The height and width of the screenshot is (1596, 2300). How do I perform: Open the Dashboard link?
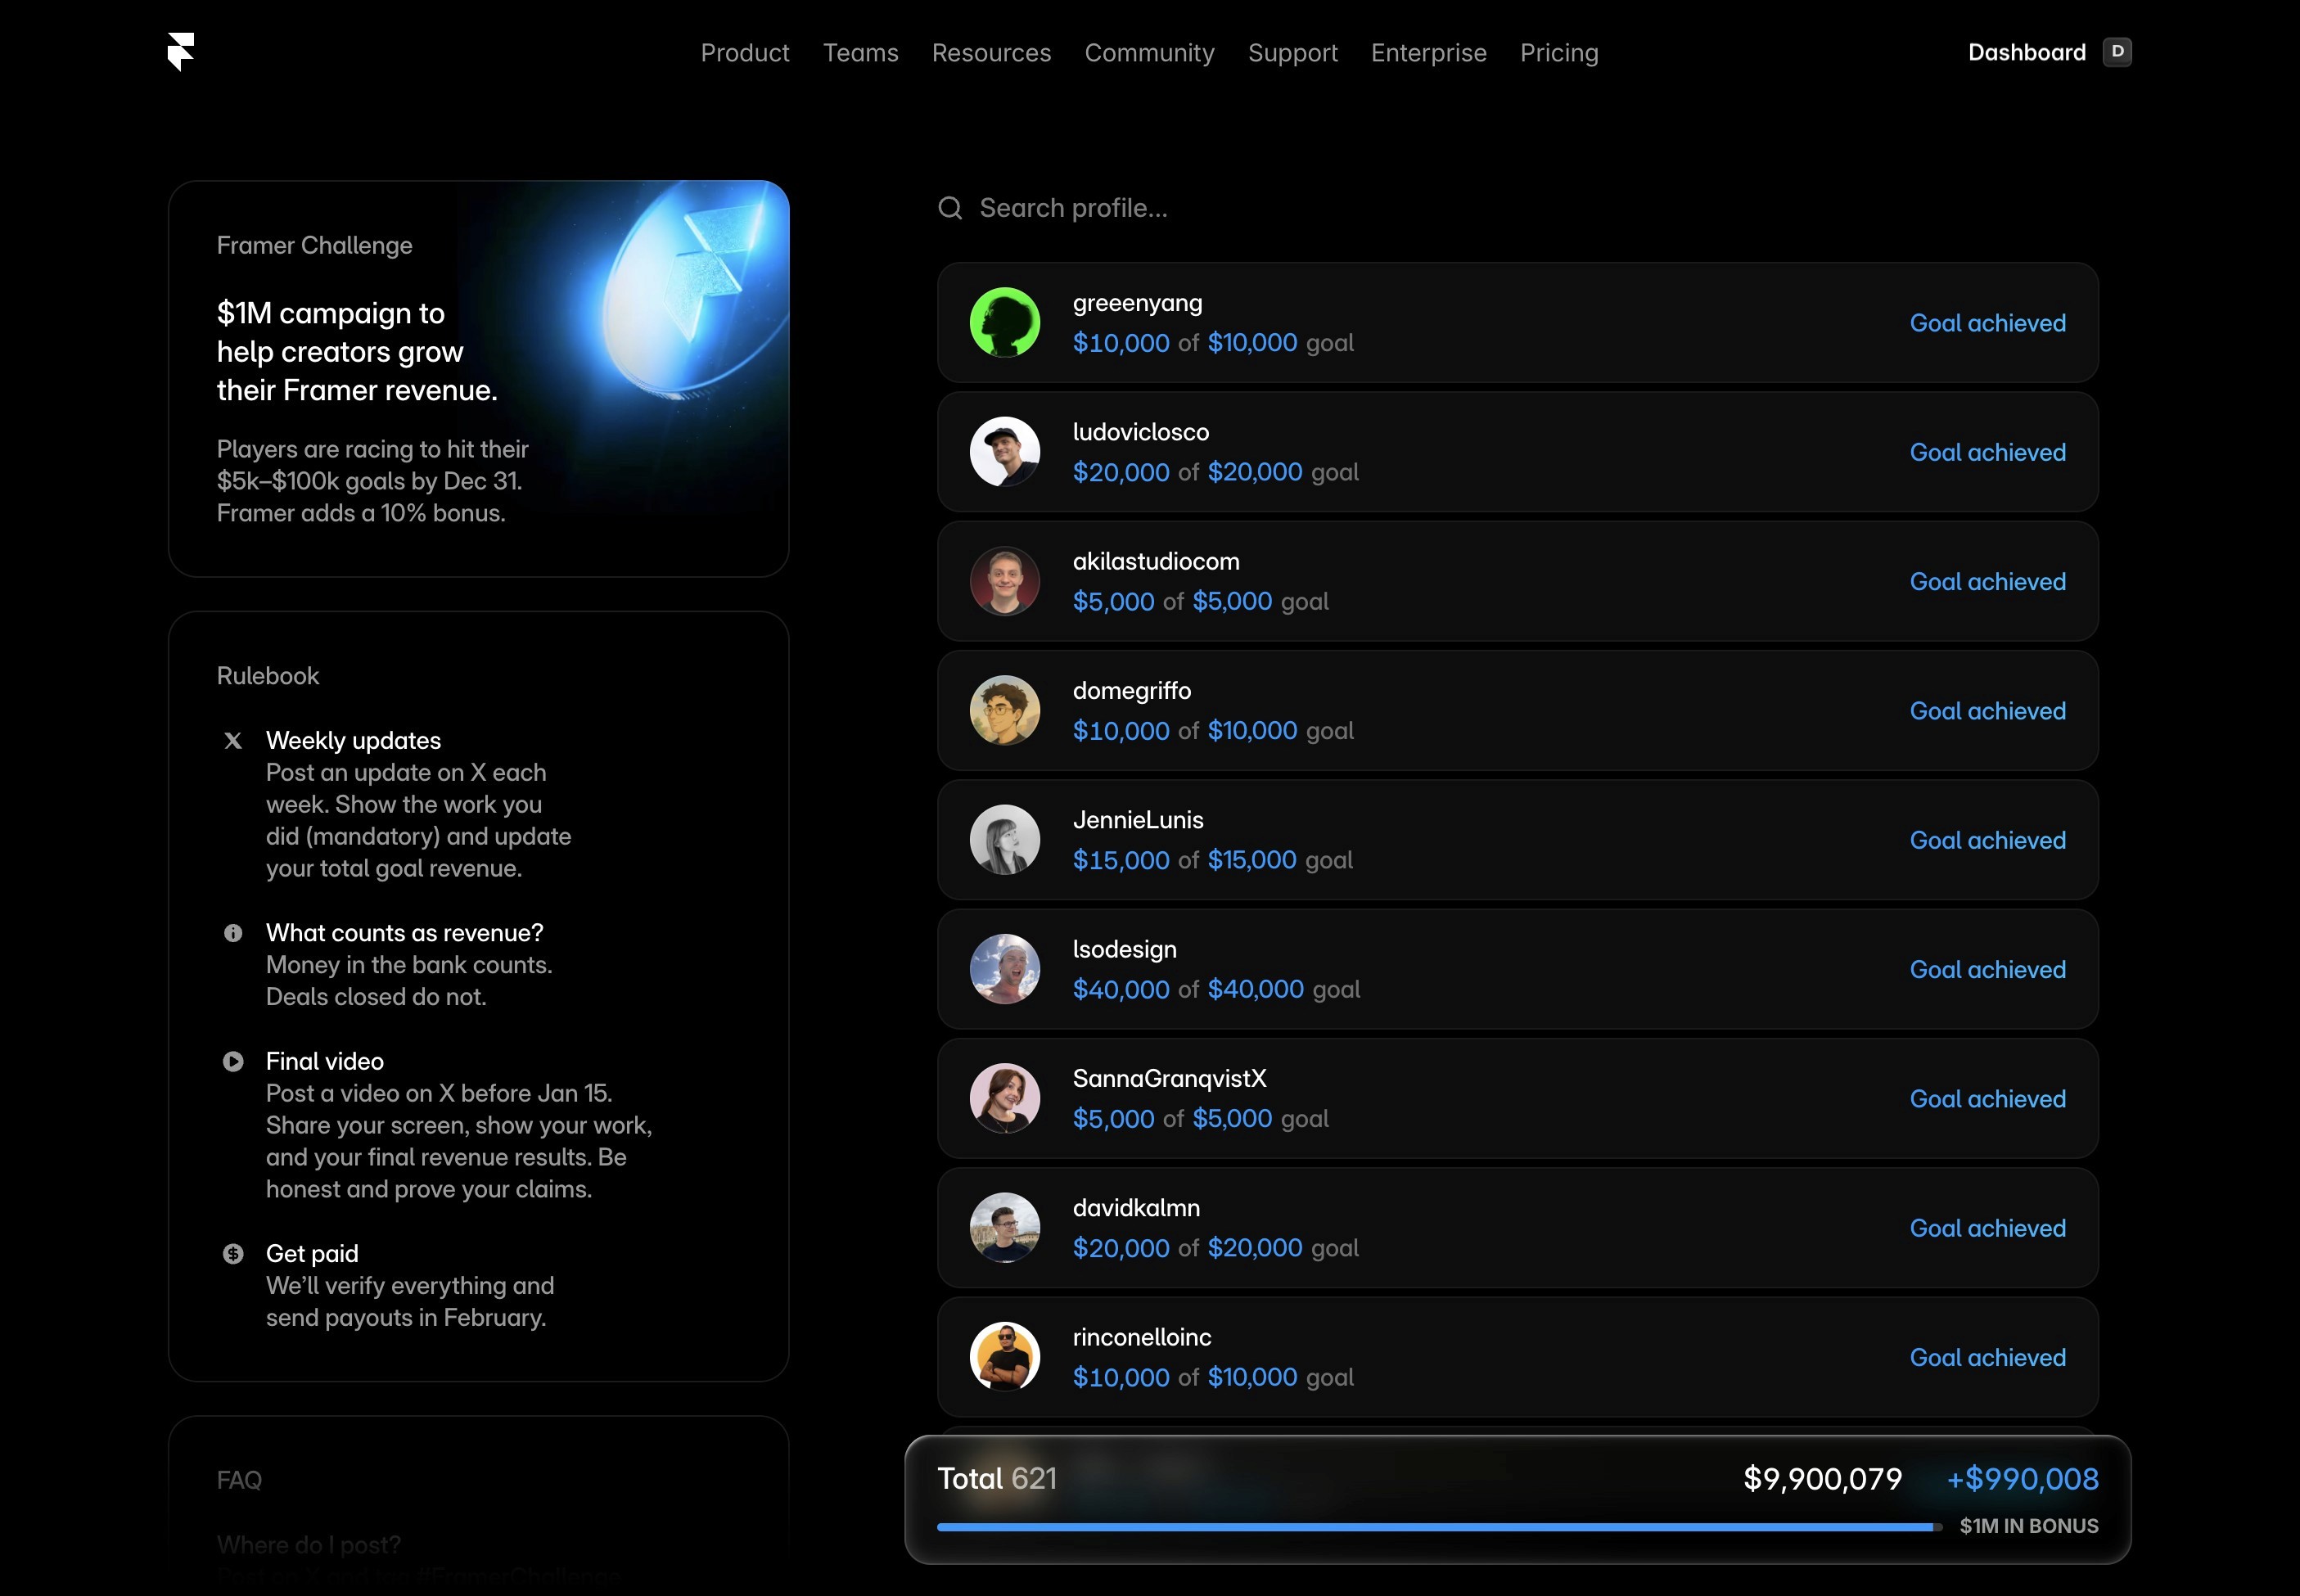tap(2026, 53)
